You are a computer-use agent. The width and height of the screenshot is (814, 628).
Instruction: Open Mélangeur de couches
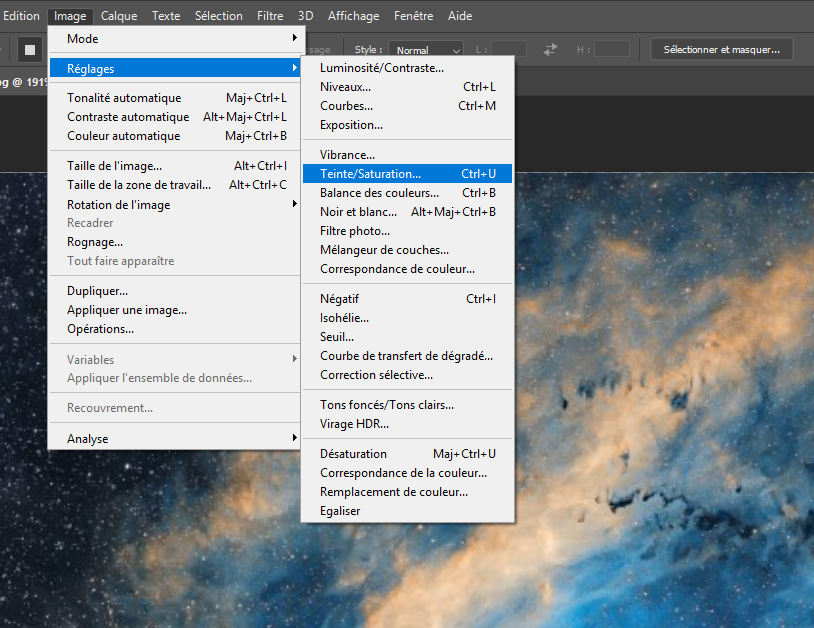pos(408,250)
